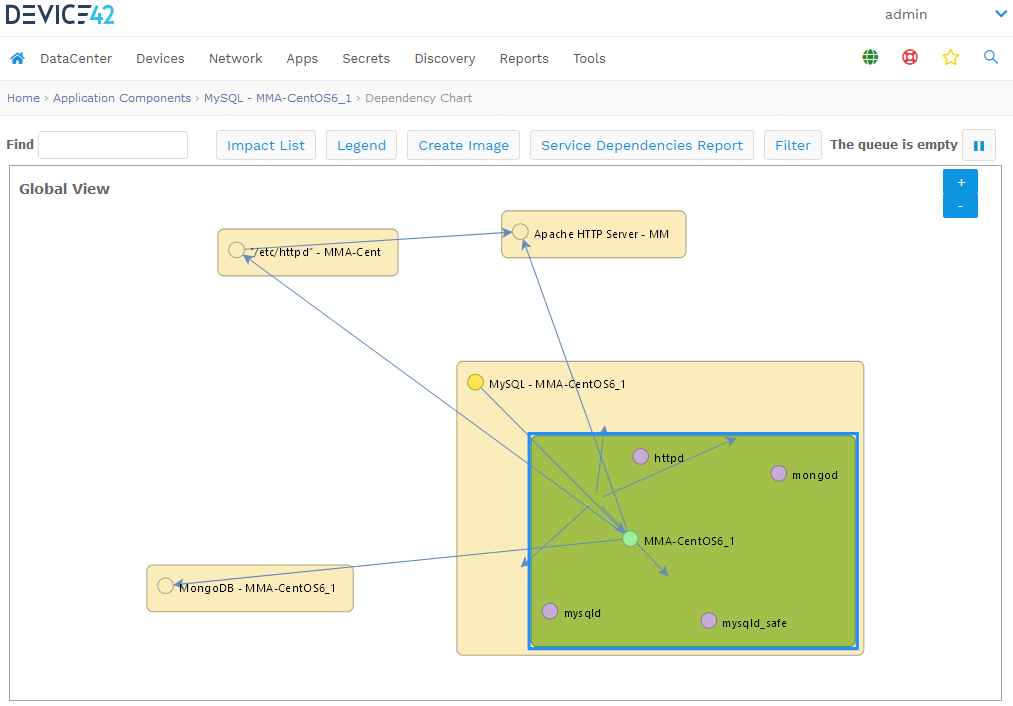Screen dimensions: 1013x706
Task: Click the MMA-CentOS6_1 device label text
Action: (x=689, y=541)
